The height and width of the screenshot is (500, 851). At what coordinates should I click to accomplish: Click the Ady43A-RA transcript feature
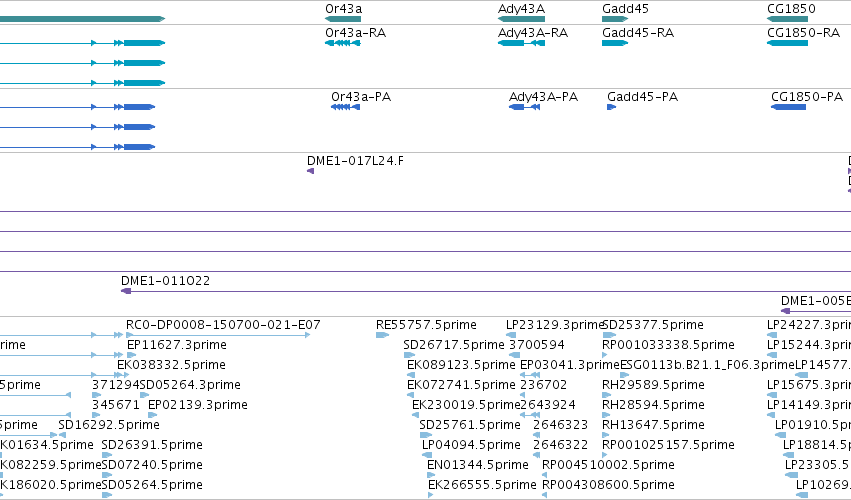521,43
